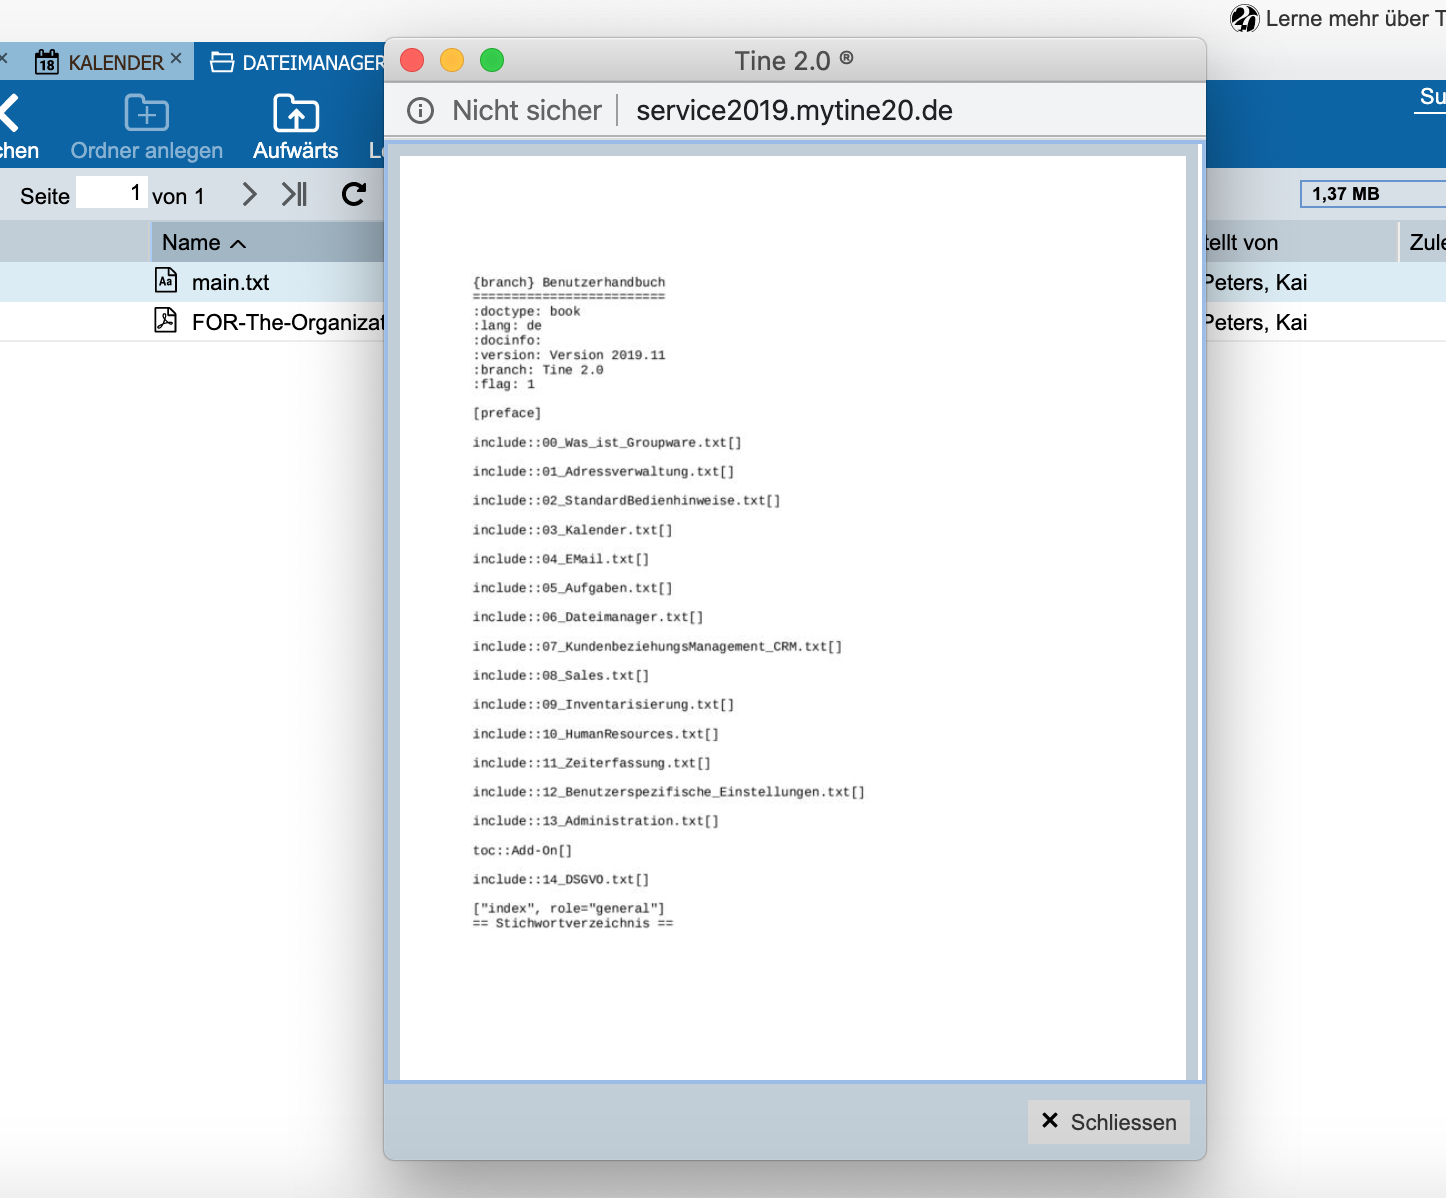Screen dimensions: 1446x1198
Task: Click the Tine logo icon at top
Action: click(x=1245, y=18)
